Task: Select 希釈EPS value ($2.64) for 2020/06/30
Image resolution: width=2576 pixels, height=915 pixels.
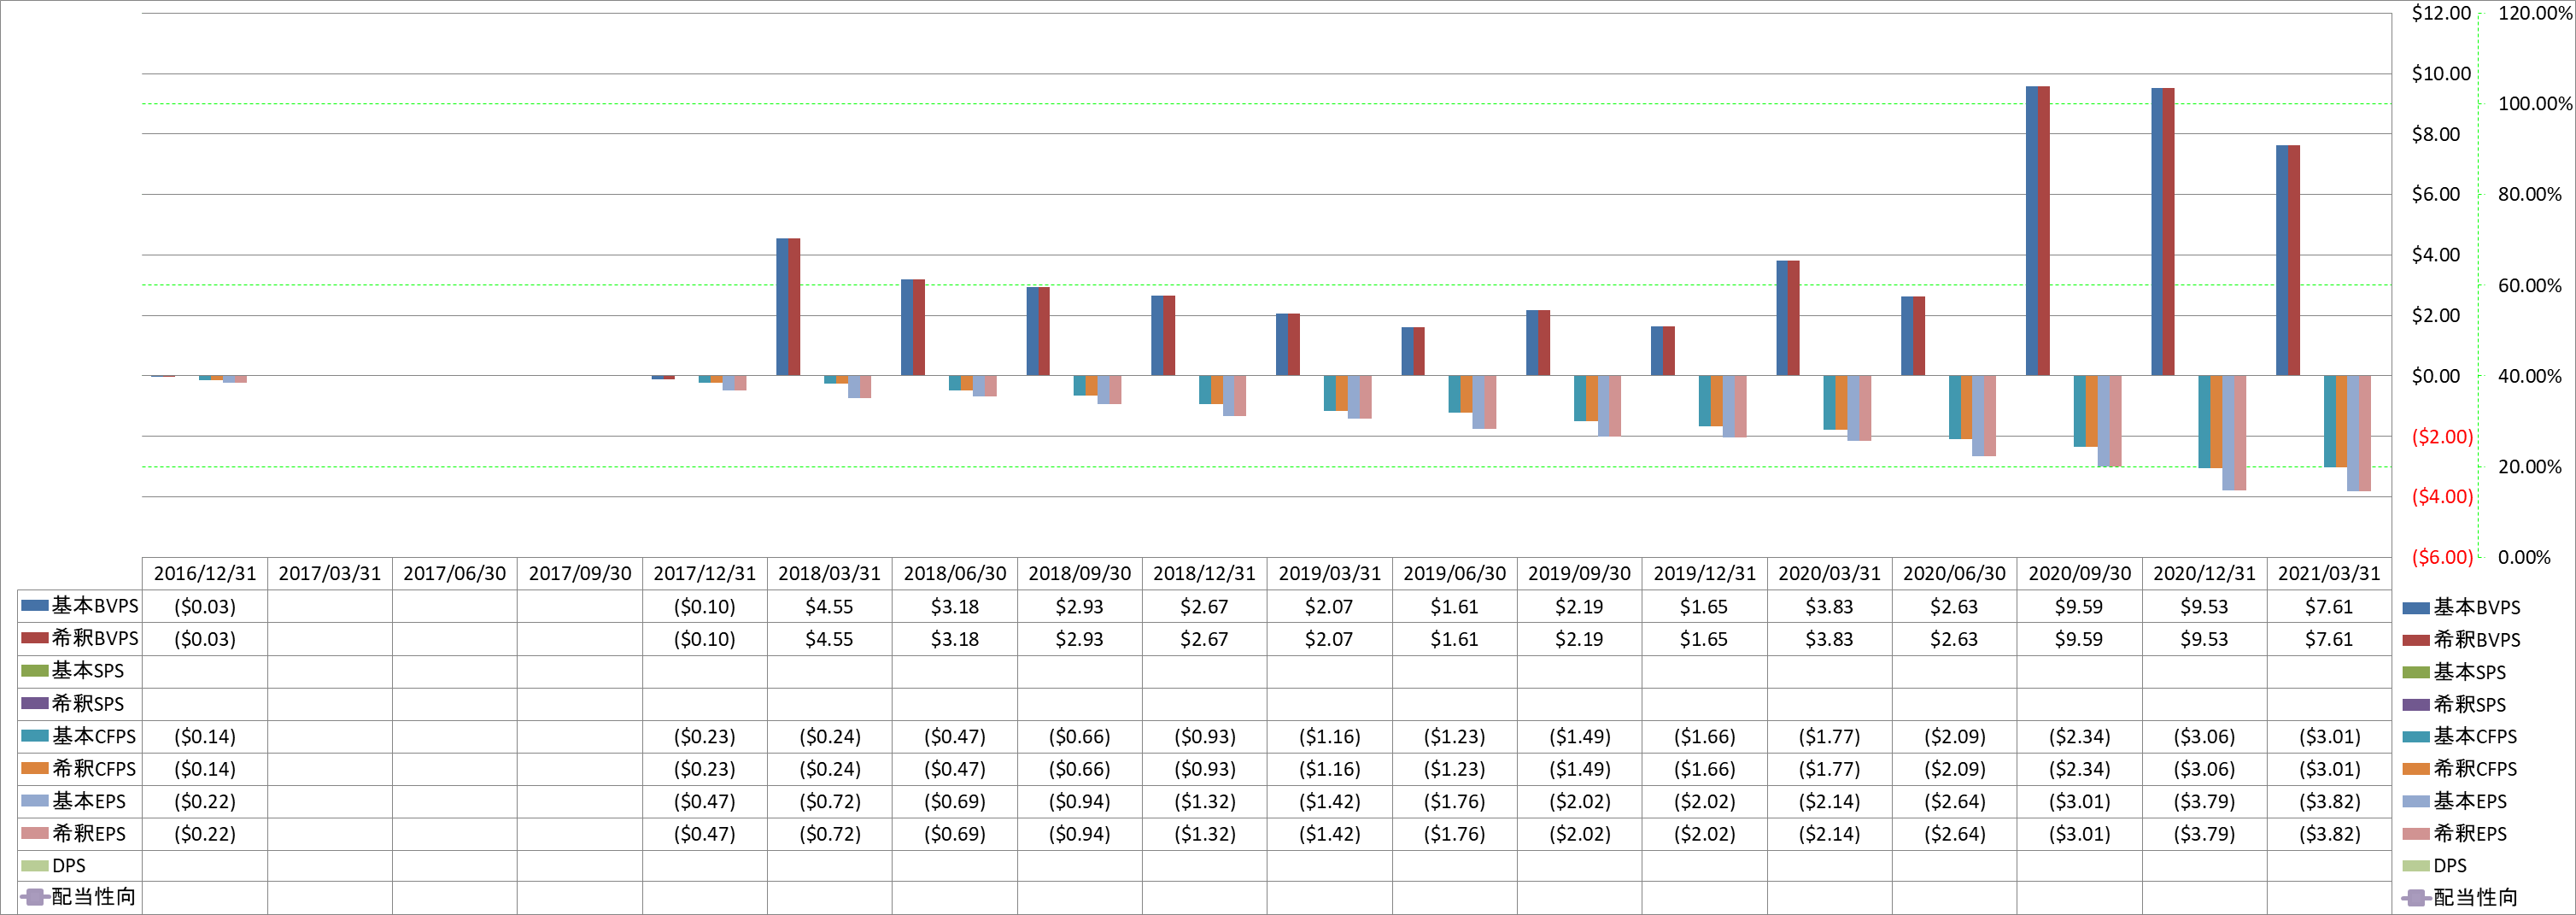Action: 1954,834
